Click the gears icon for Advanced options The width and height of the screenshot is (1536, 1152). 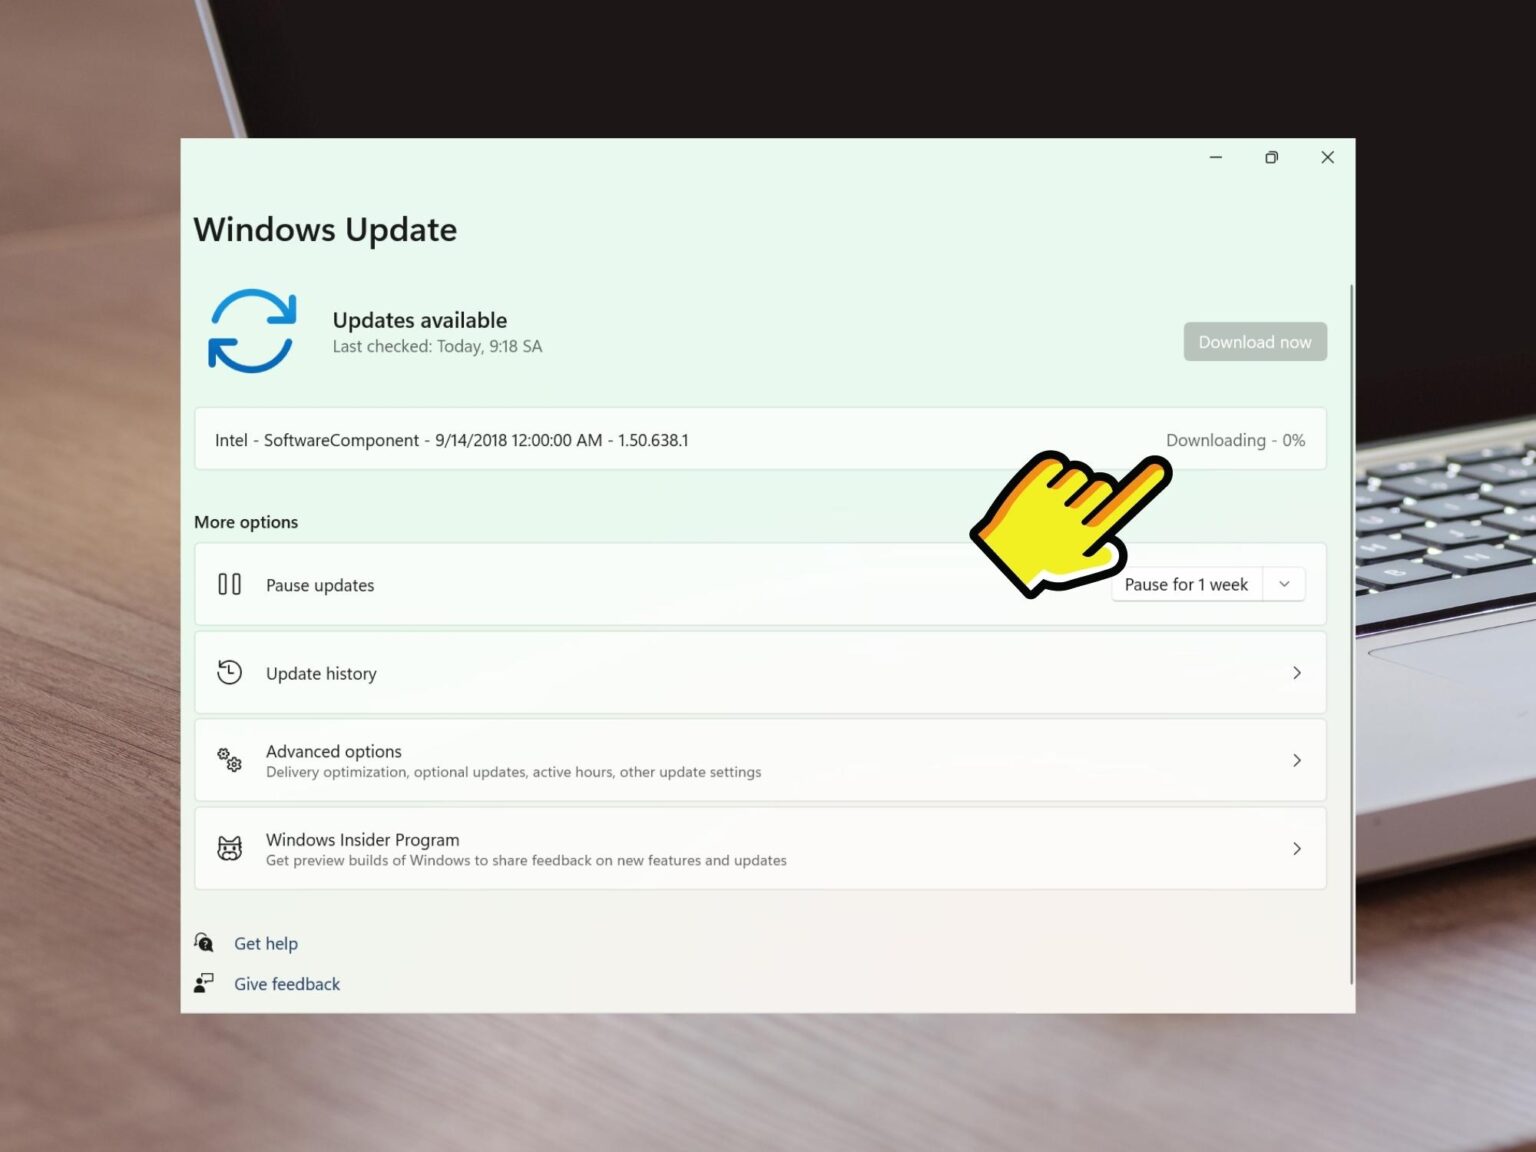point(230,760)
